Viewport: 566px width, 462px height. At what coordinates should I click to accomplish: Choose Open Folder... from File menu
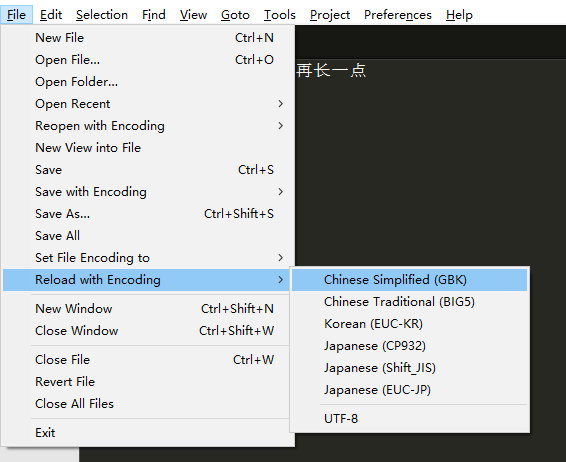[146, 82]
